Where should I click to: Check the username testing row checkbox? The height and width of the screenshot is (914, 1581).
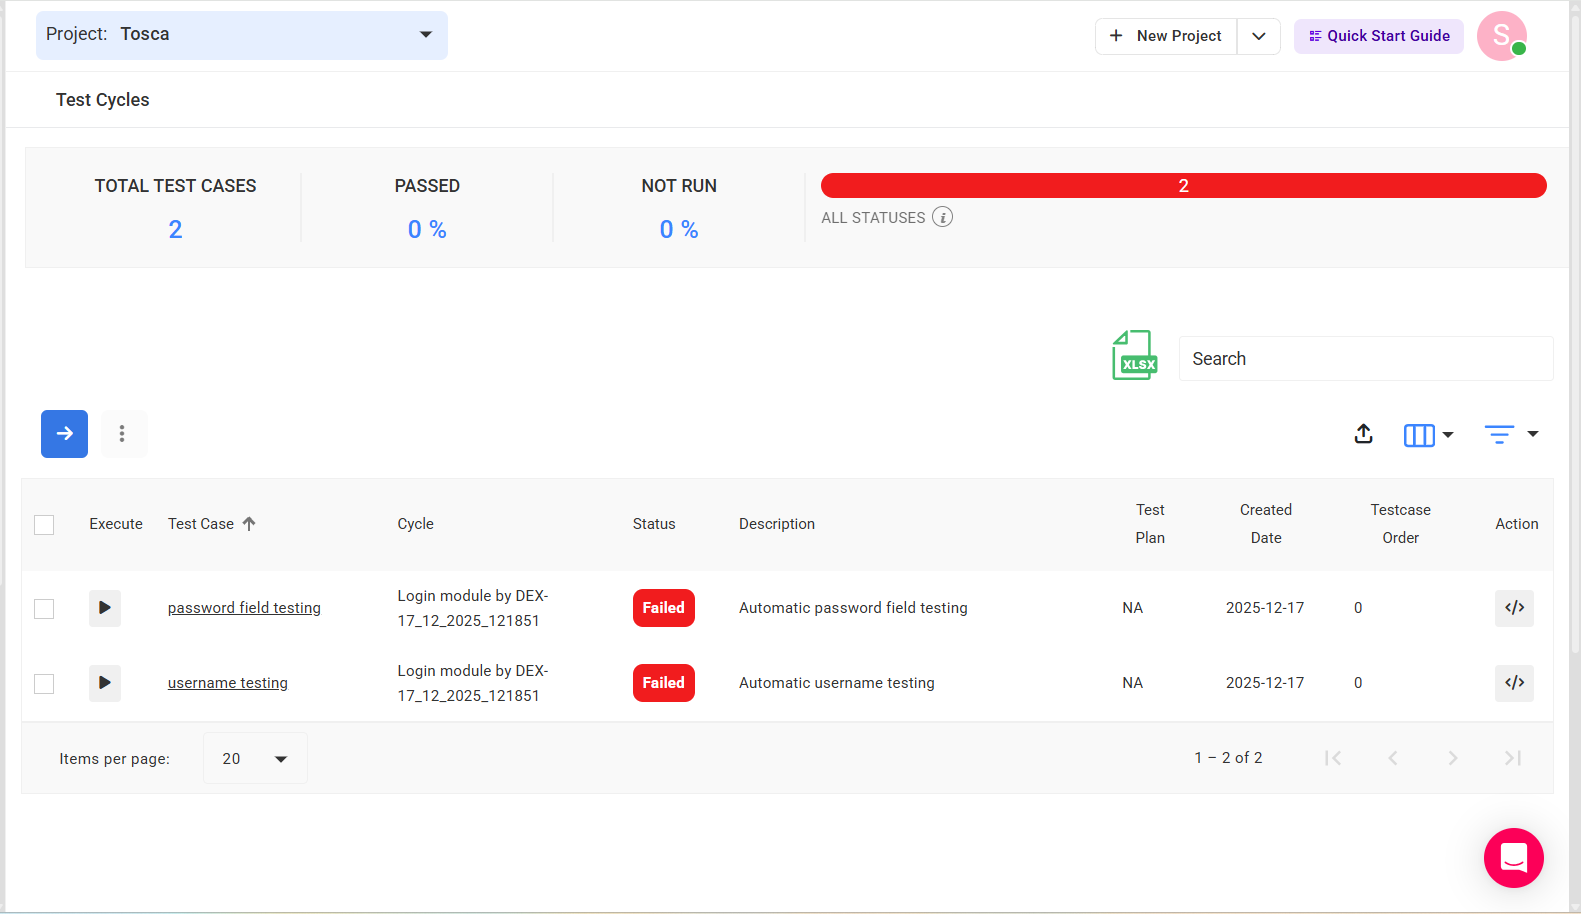[44, 684]
